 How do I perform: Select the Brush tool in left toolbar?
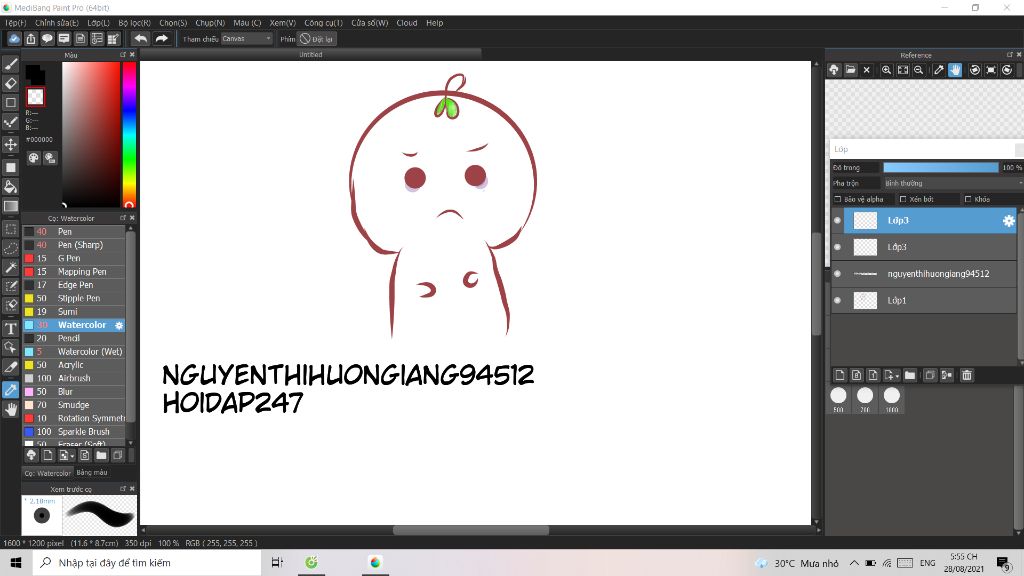(10, 64)
